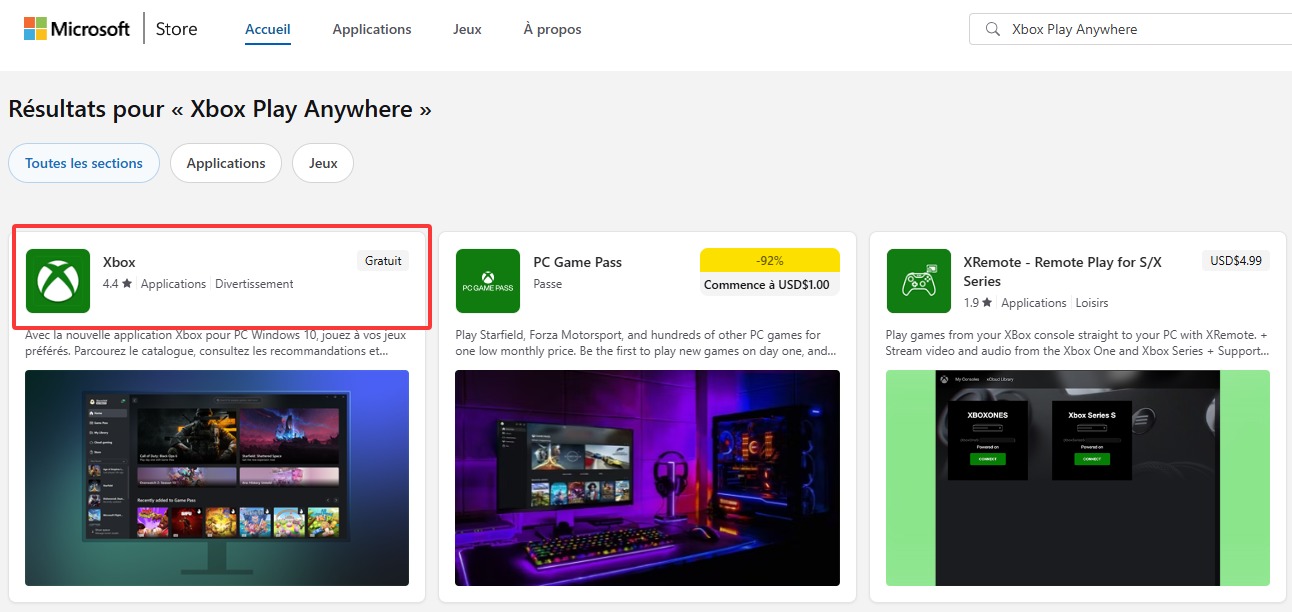Filter results by 'Jeux'
Screen dimensions: 1292x612
(x=322, y=163)
